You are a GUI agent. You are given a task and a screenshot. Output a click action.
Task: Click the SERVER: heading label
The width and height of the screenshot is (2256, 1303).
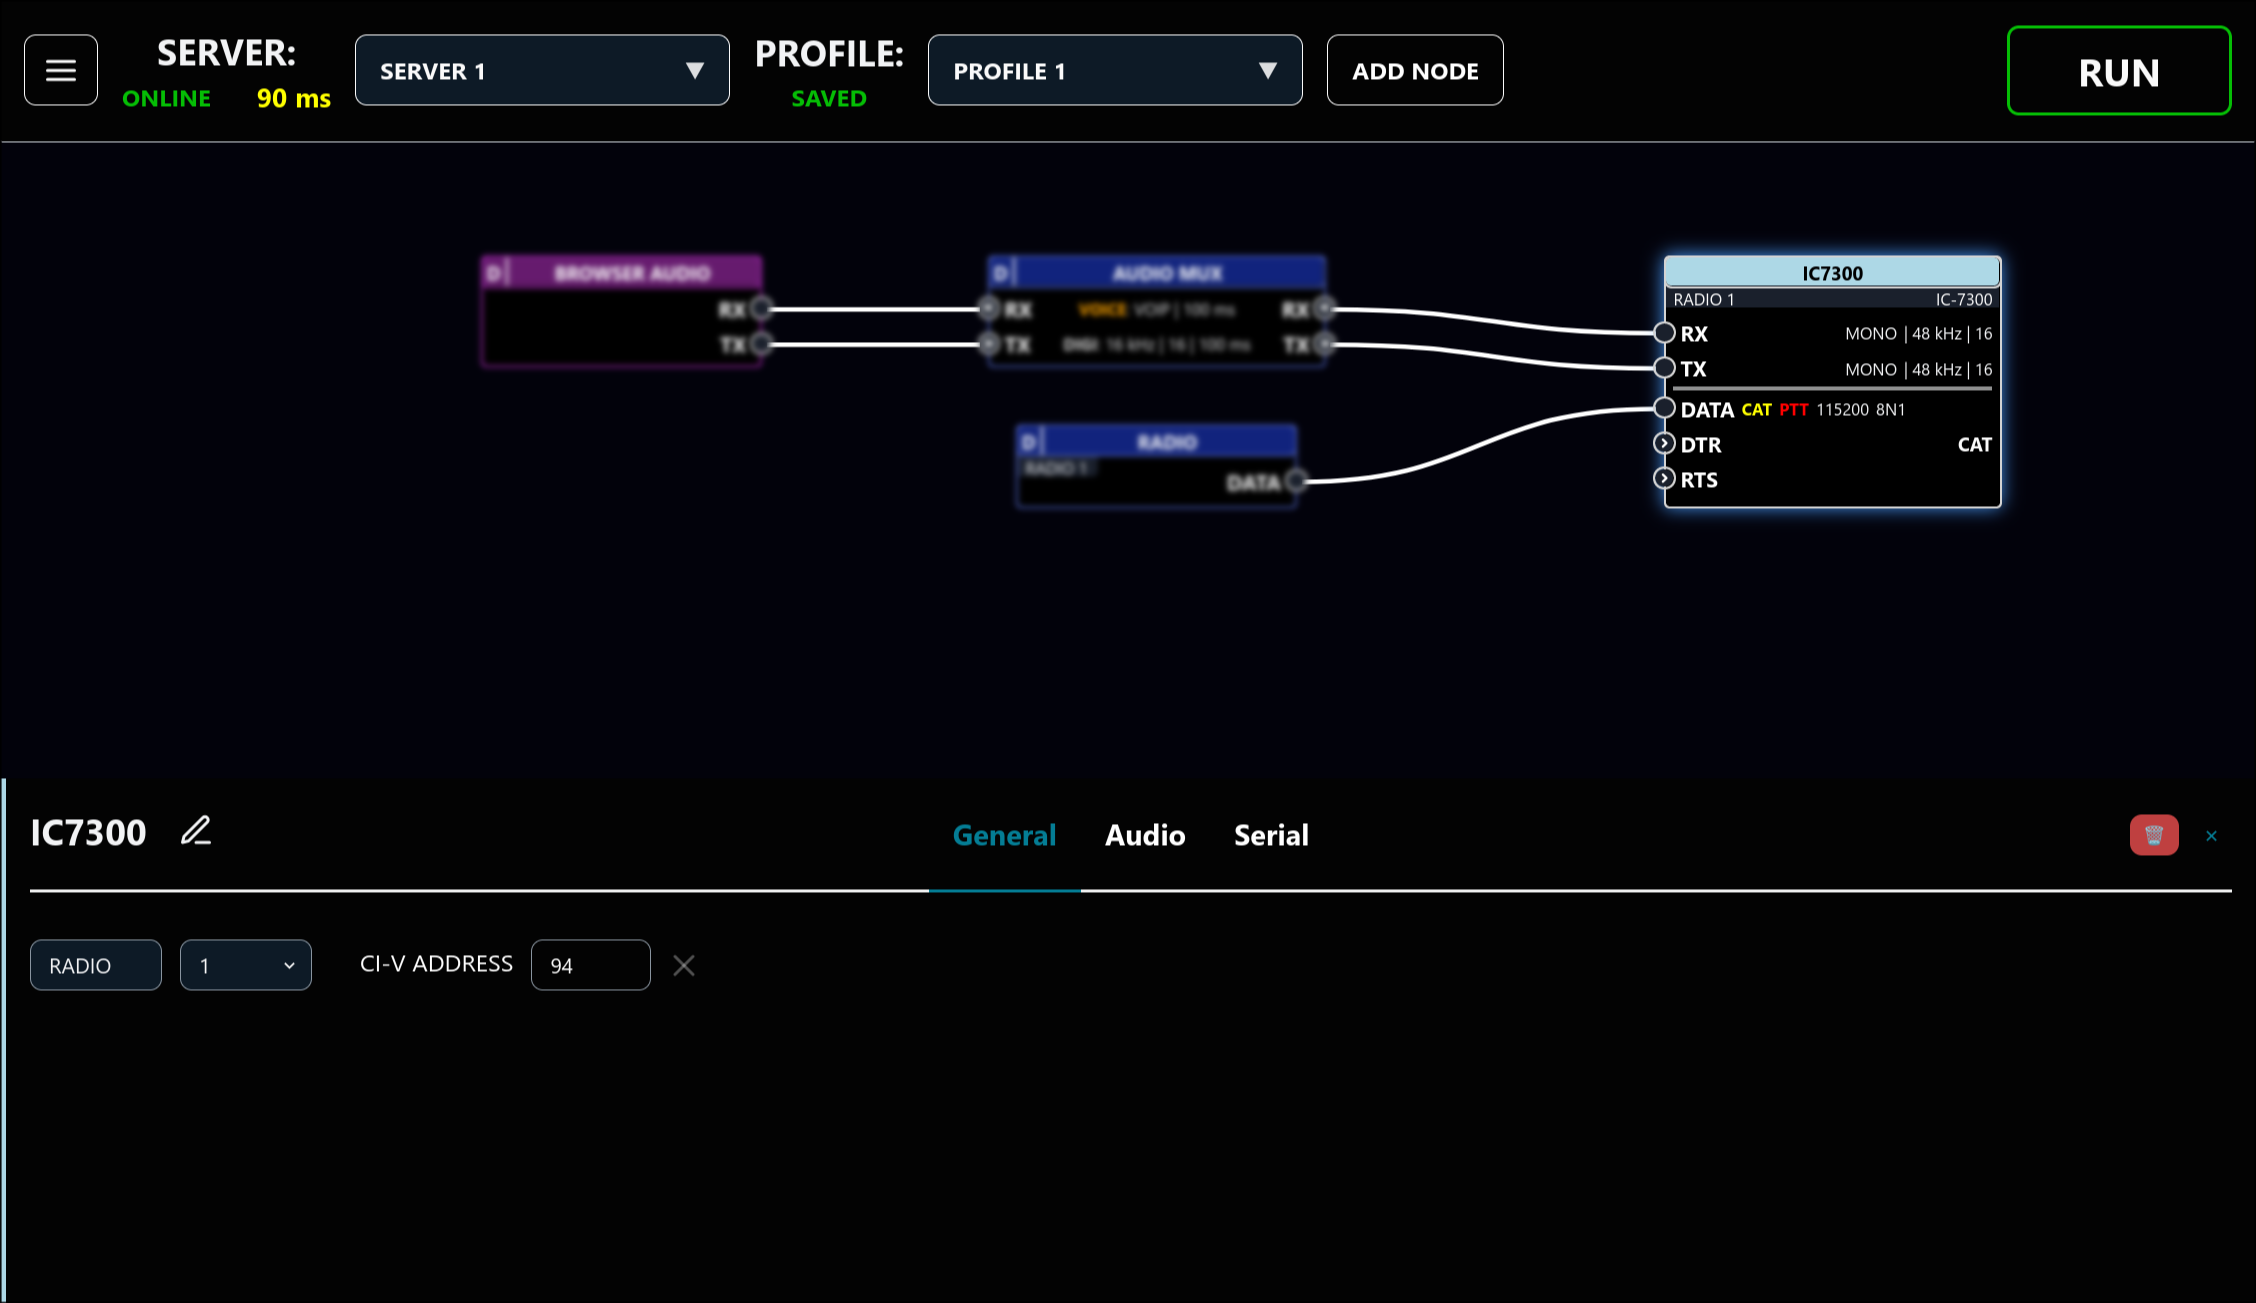pos(226,53)
